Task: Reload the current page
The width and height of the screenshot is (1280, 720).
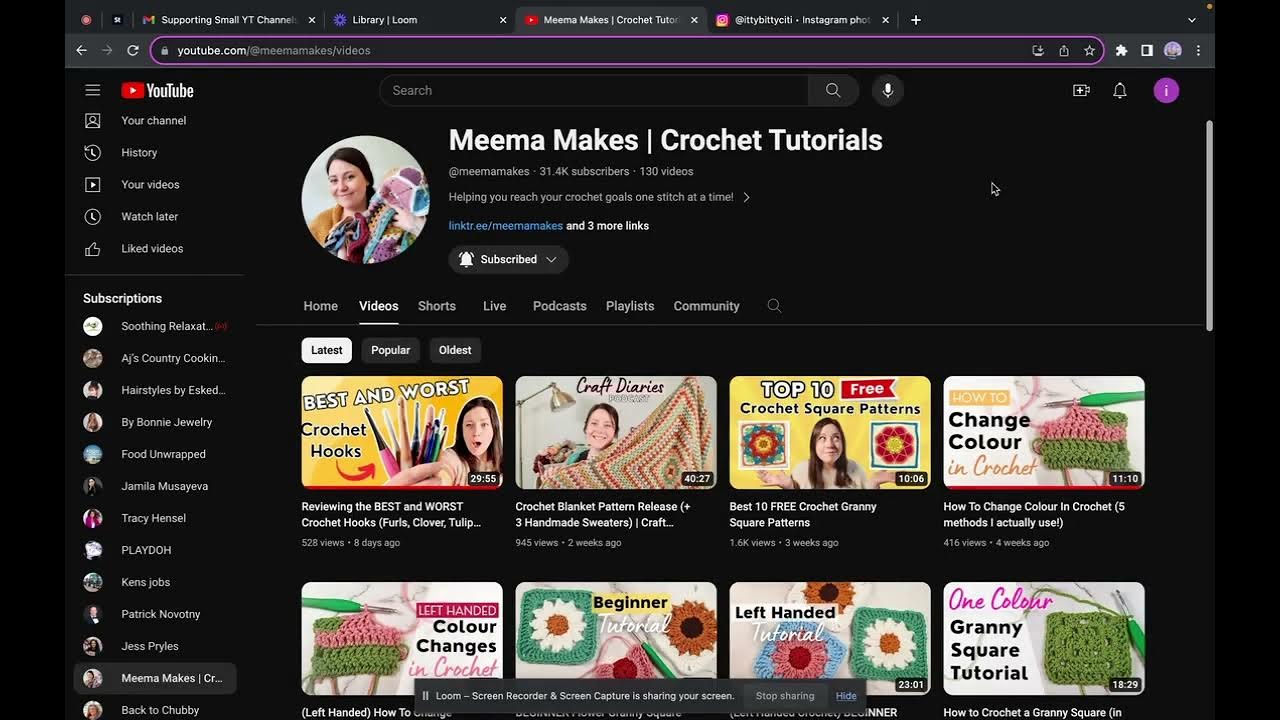Action: click(x=132, y=50)
